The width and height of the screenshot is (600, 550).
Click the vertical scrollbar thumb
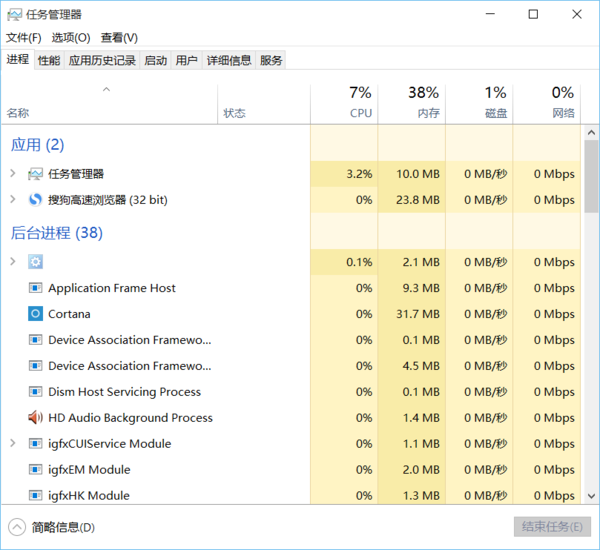click(x=592, y=176)
